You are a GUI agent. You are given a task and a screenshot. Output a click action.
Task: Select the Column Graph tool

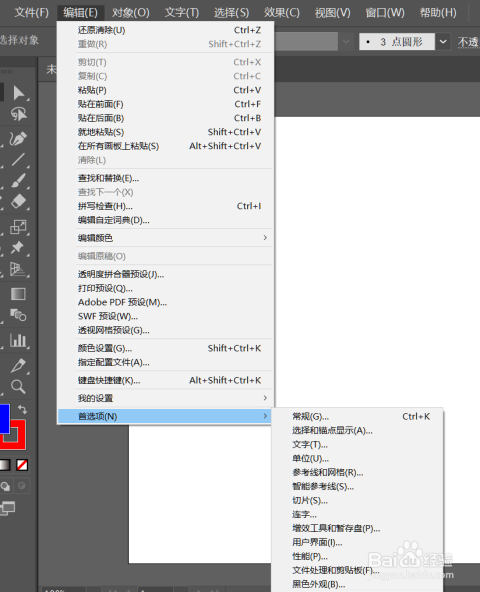point(18,340)
